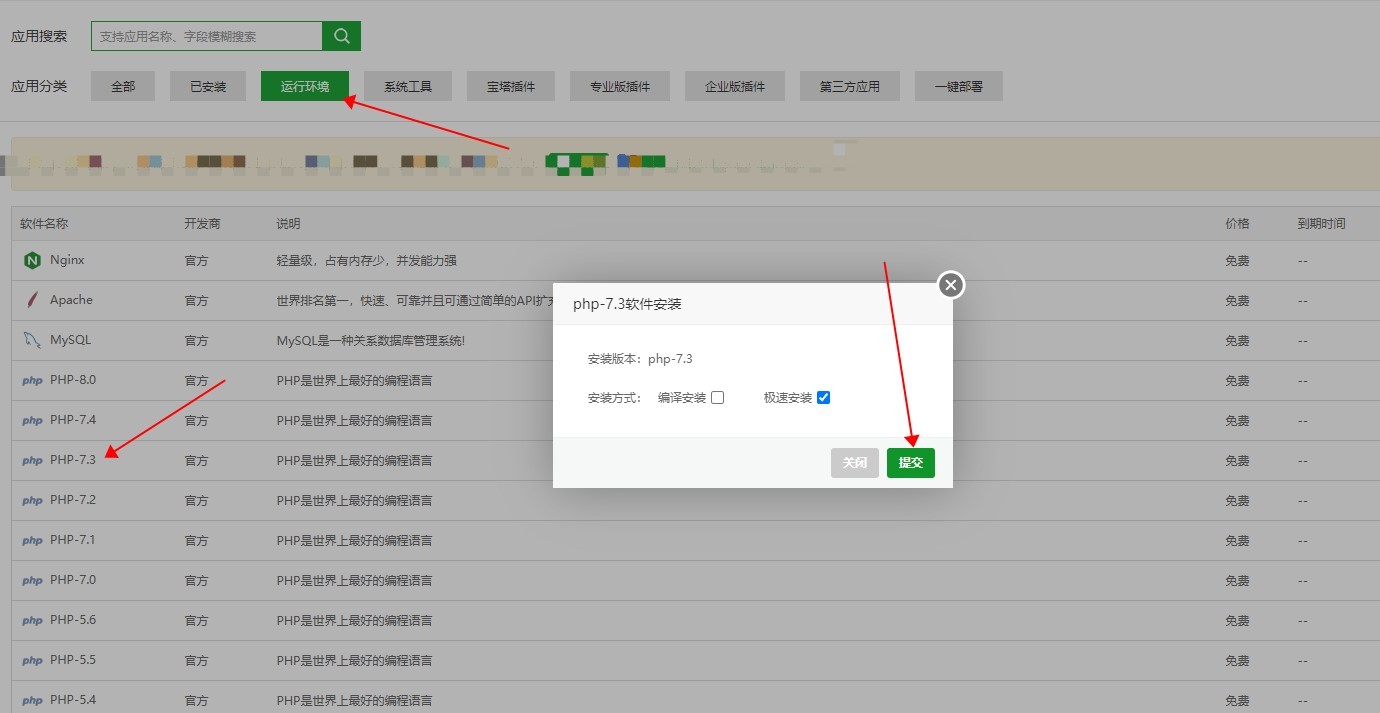
Task: Select the 系统工具 category tab
Action: [x=408, y=86]
